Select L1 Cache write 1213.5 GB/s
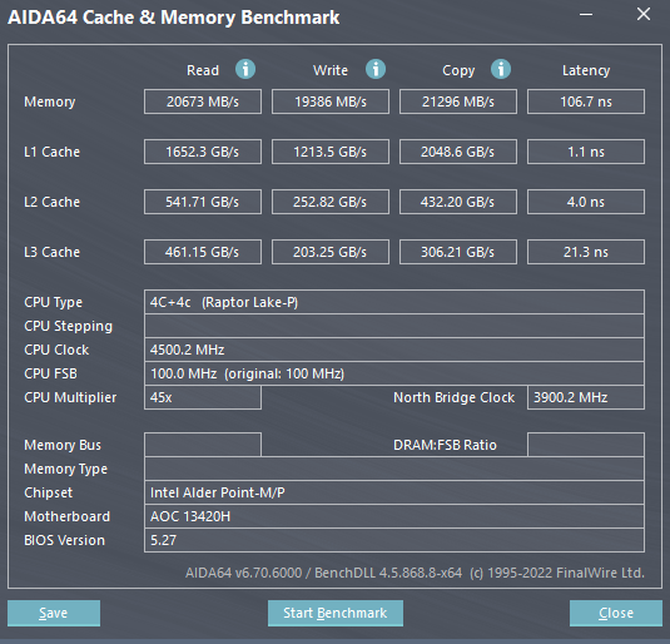Viewport: 670px width, 644px height. click(x=330, y=152)
